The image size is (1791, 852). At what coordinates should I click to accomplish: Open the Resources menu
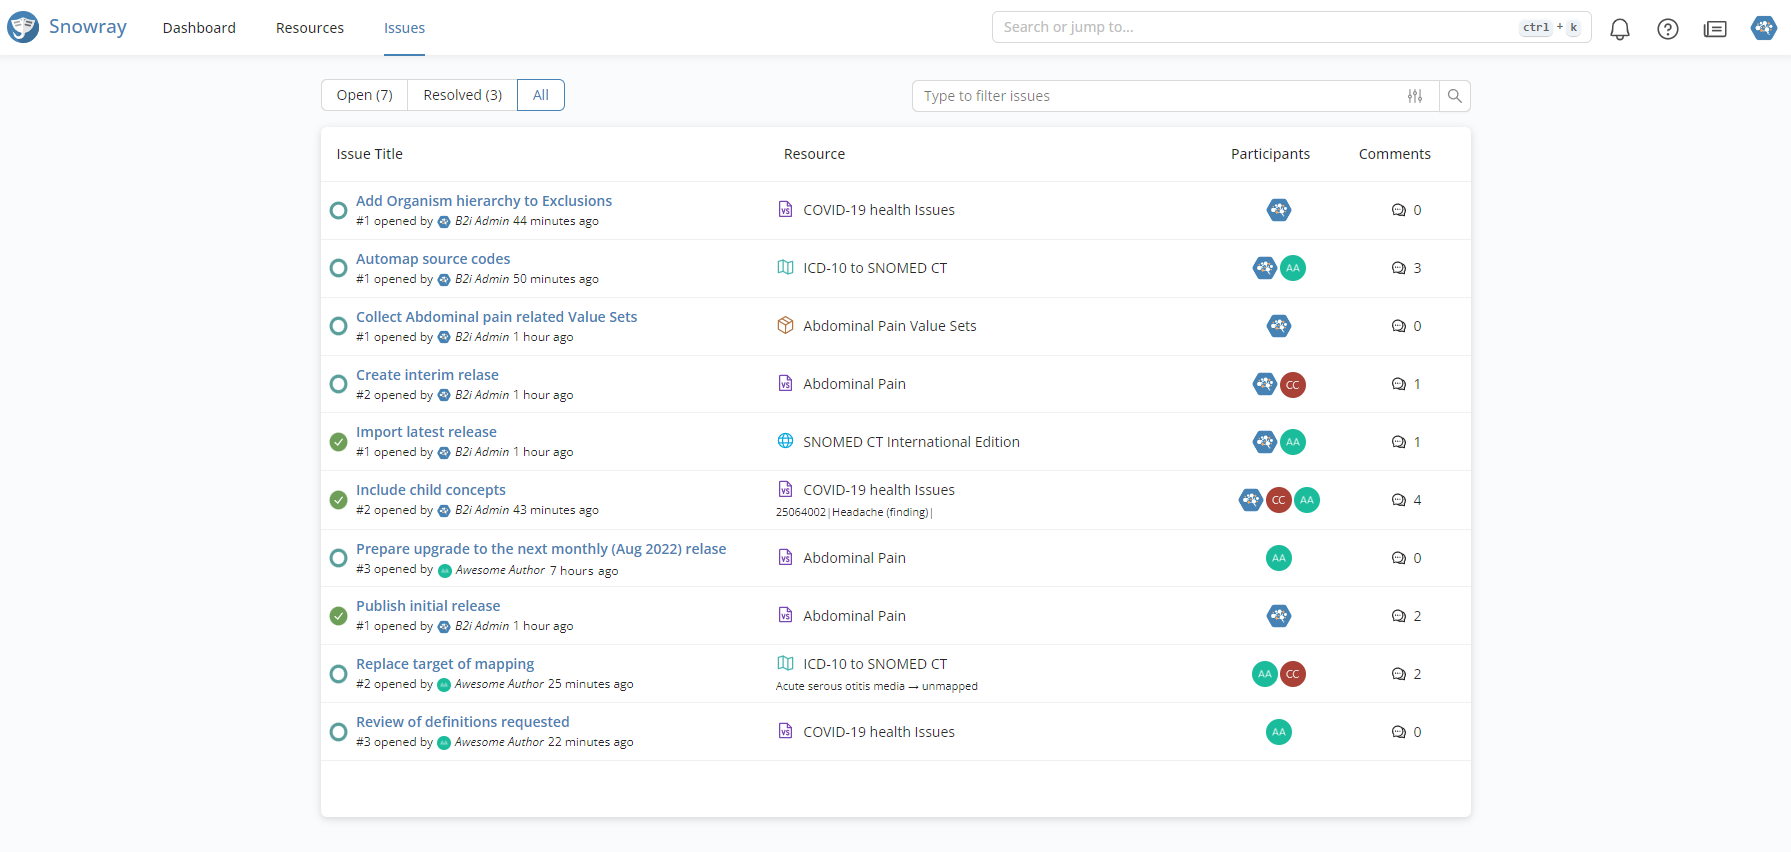point(309,28)
